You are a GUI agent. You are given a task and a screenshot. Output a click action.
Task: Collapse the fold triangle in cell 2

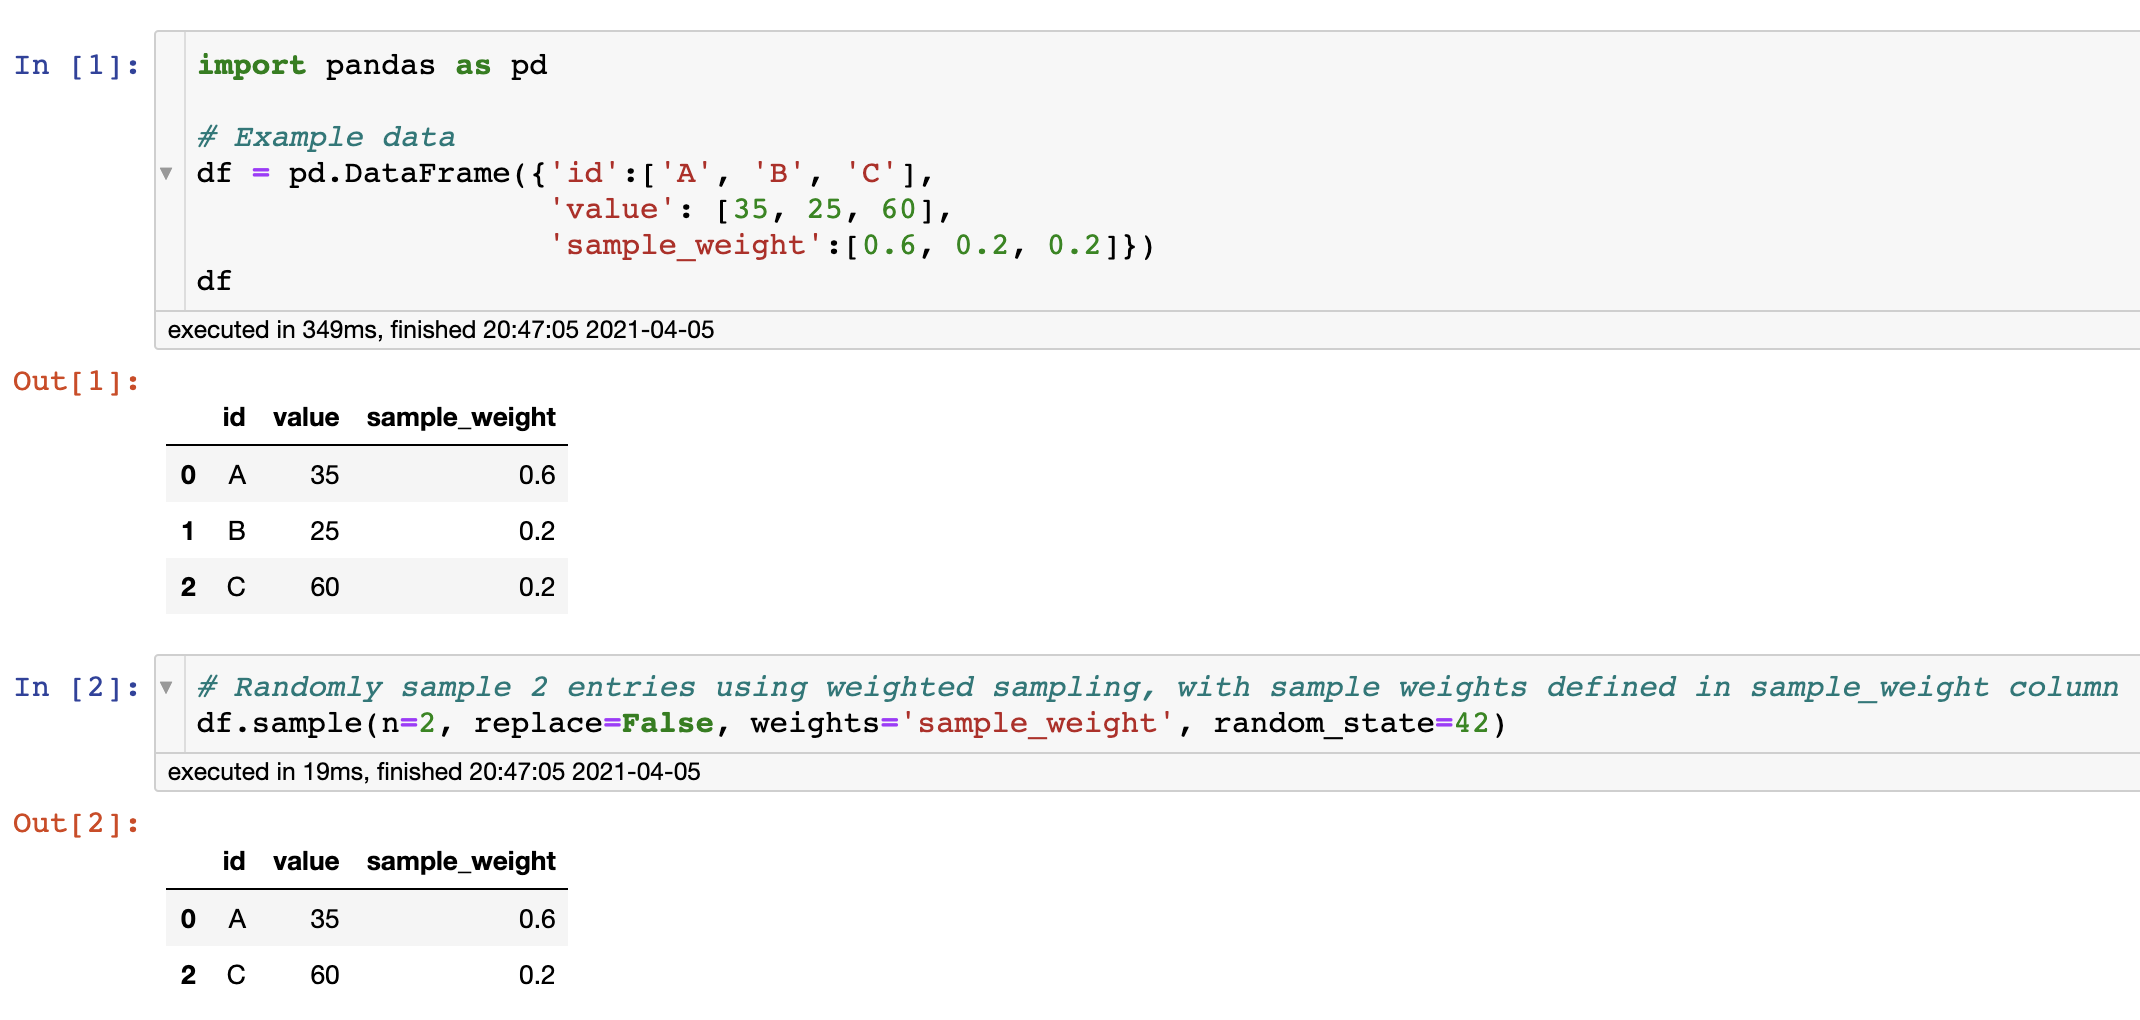tap(166, 687)
